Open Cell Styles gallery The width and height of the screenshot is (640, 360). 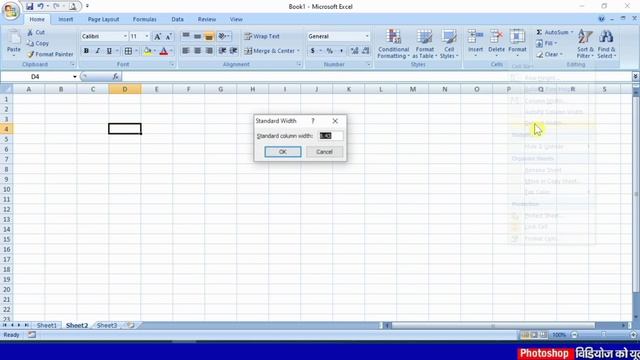(449, 44)
